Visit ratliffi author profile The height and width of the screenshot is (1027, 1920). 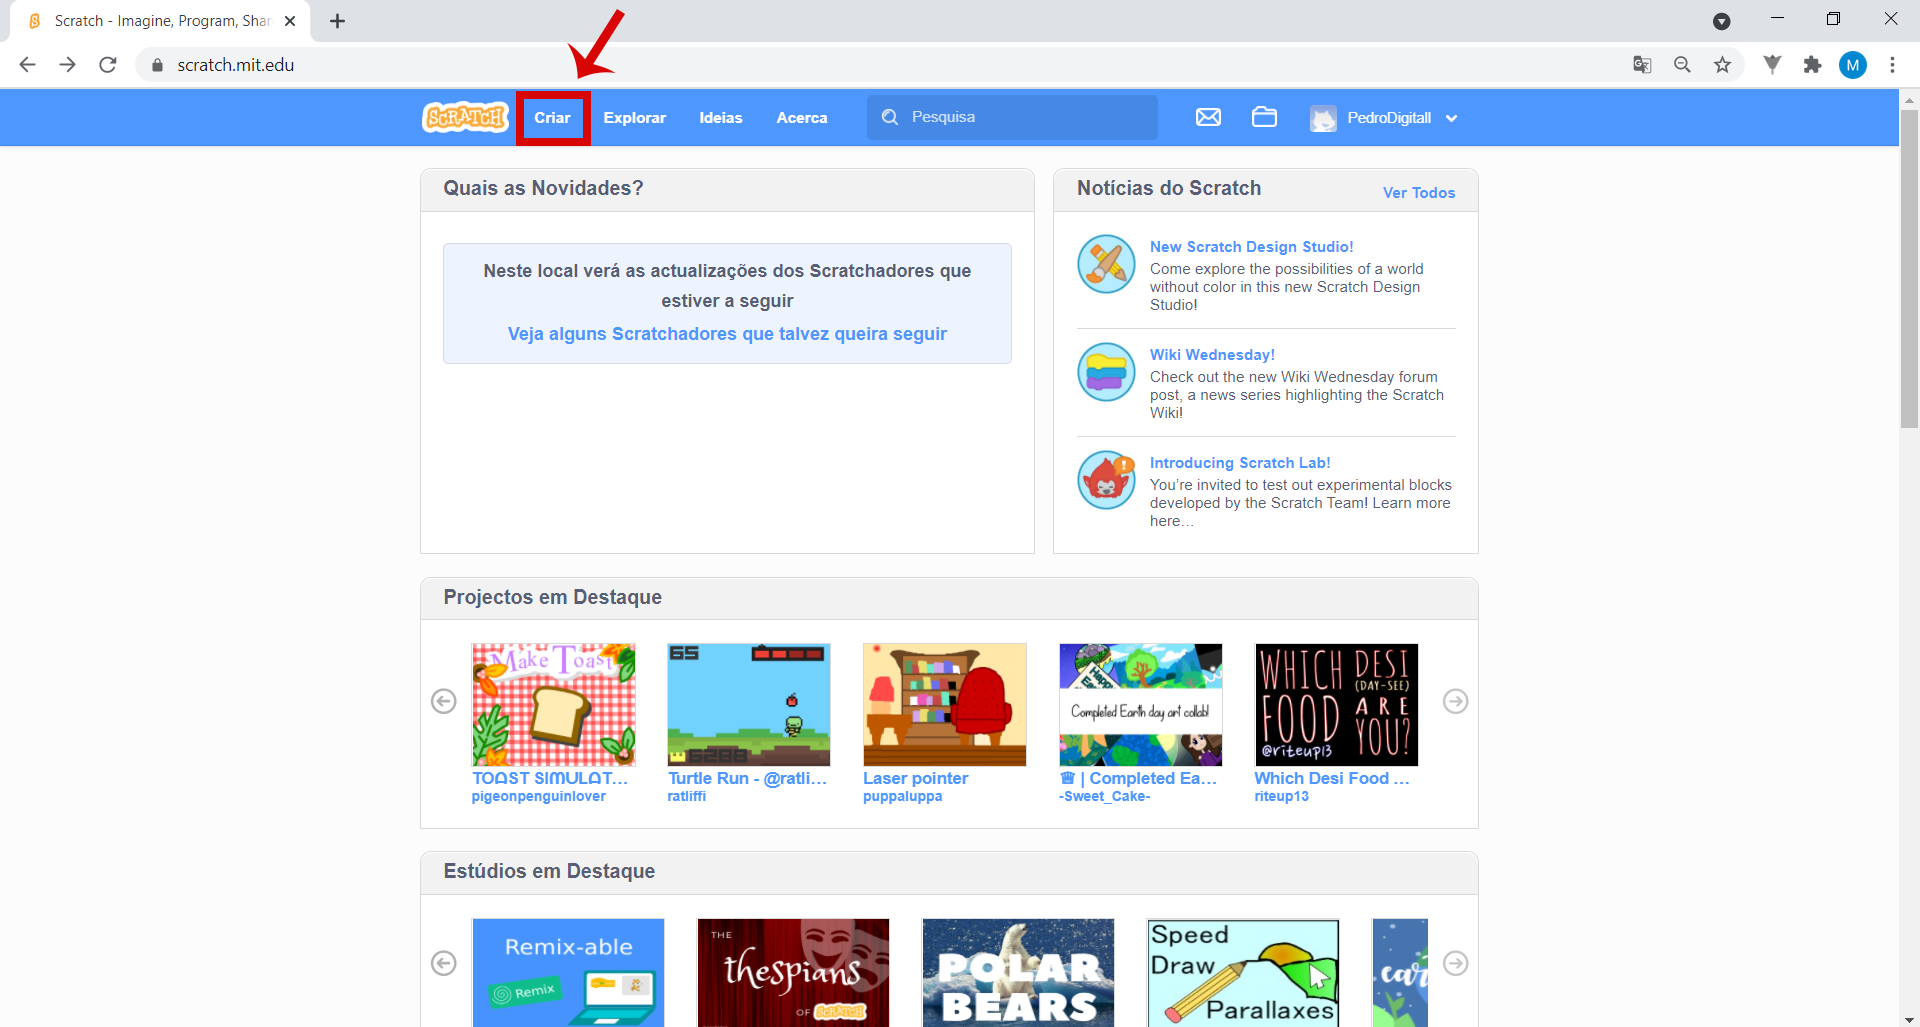click(686, 797)
